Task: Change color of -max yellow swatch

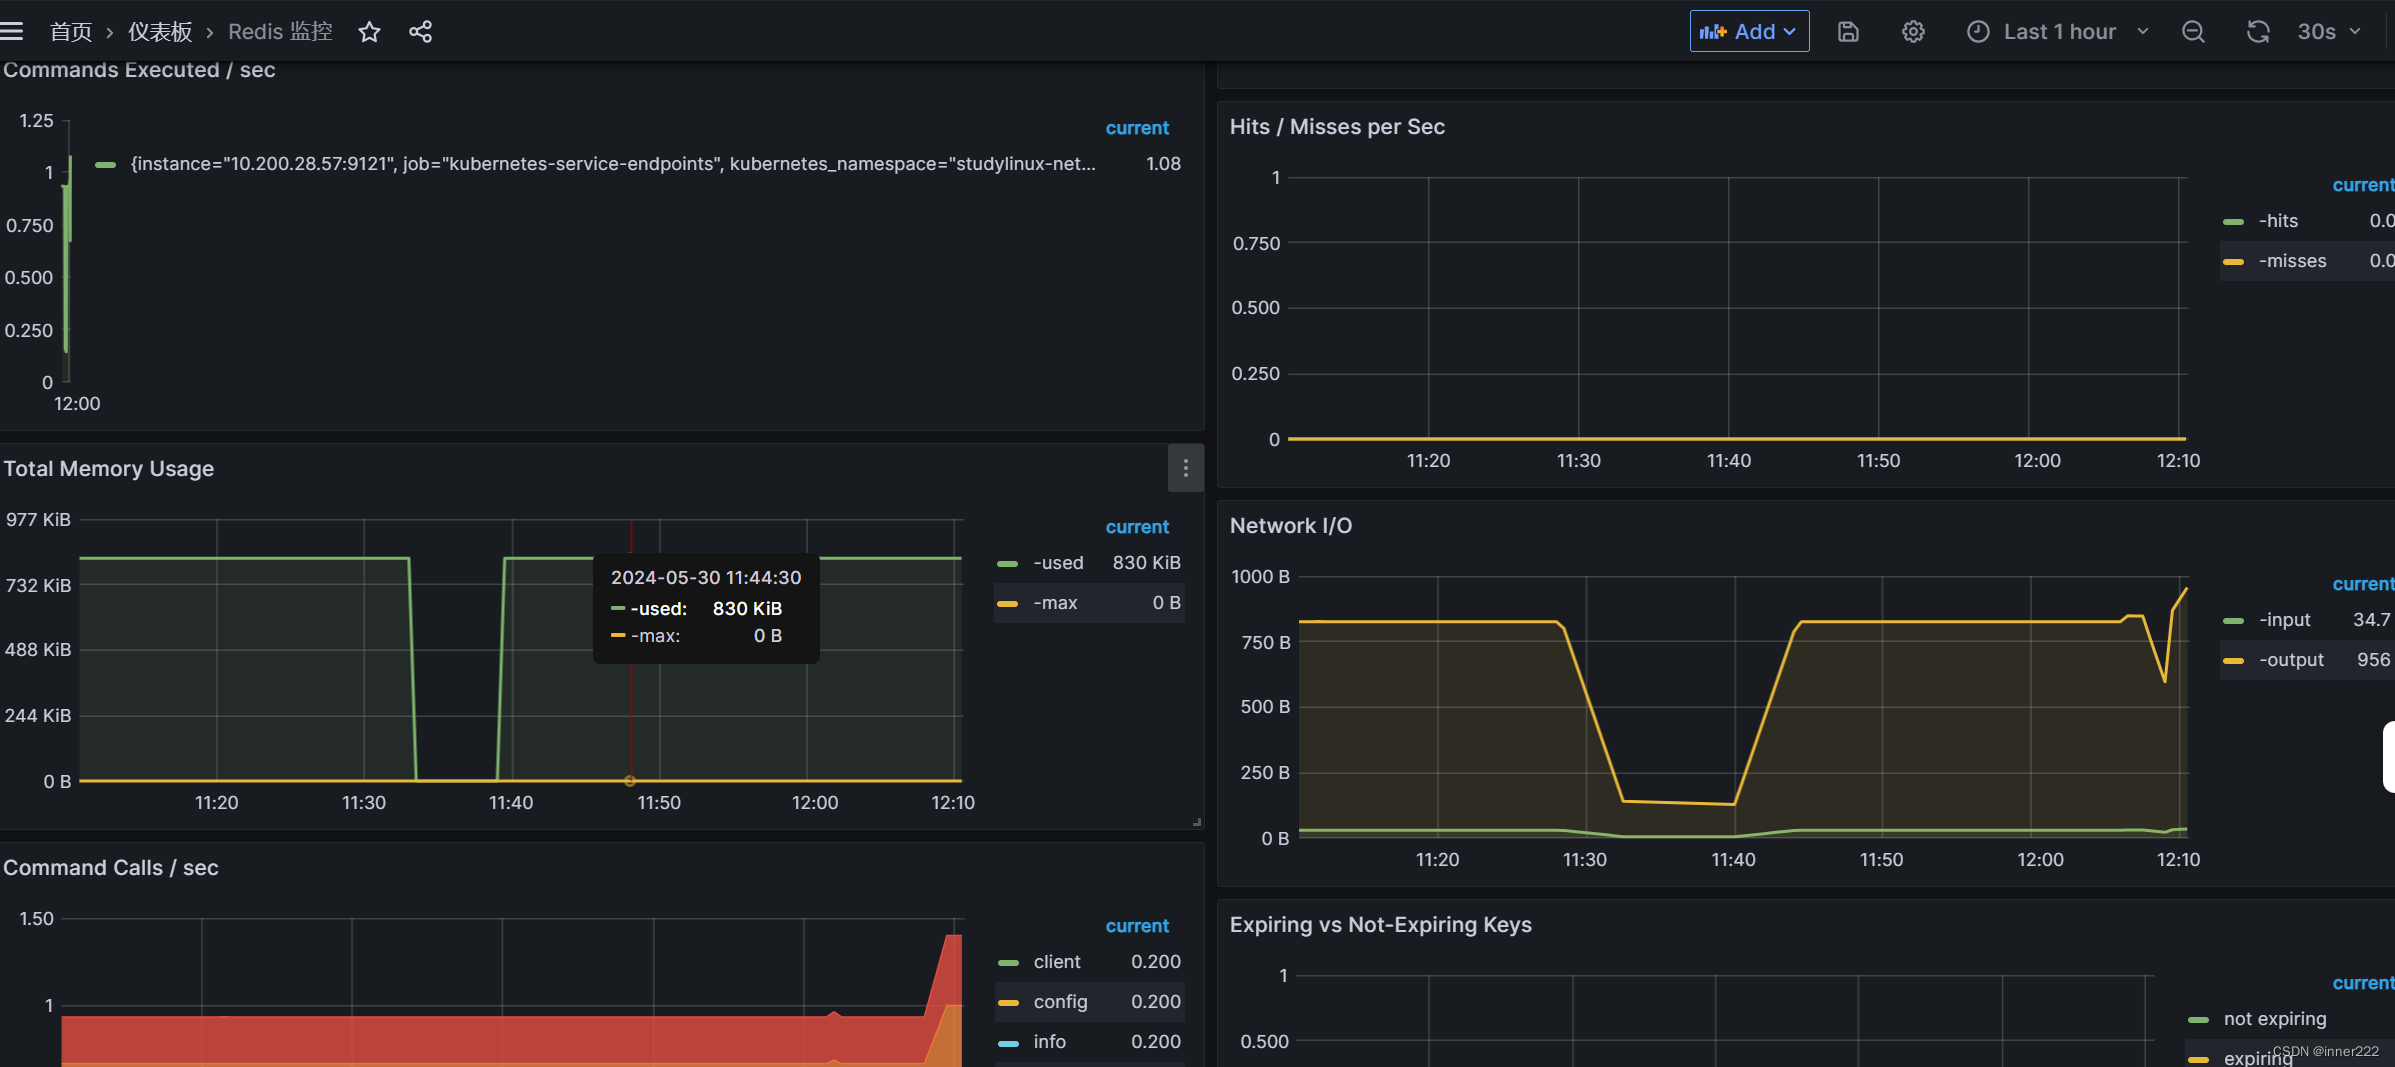Action: coord(1008,604)
